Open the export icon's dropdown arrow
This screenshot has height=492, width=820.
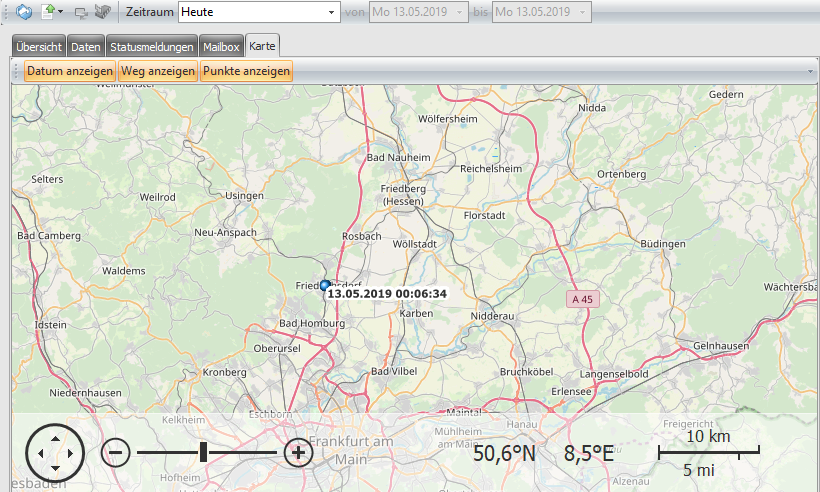[x=61, y=12]
